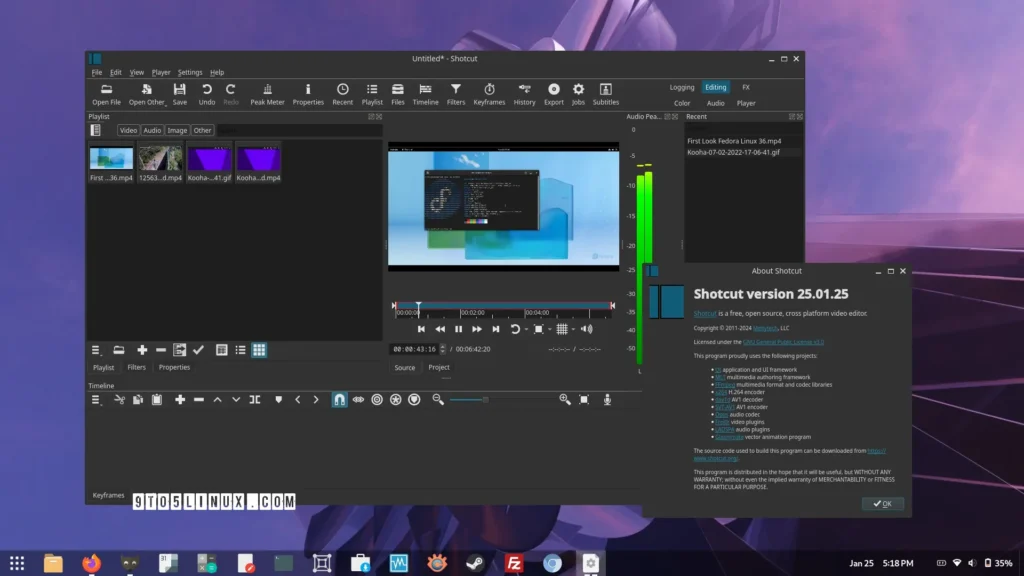Click the Export toolbar icon

pos(553,94)
